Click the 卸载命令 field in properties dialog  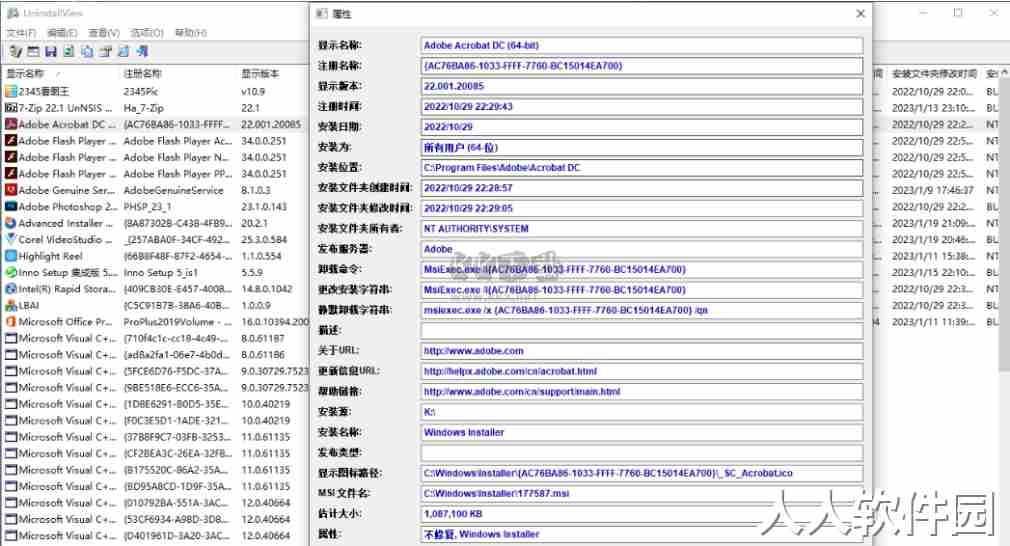point(642,269)
